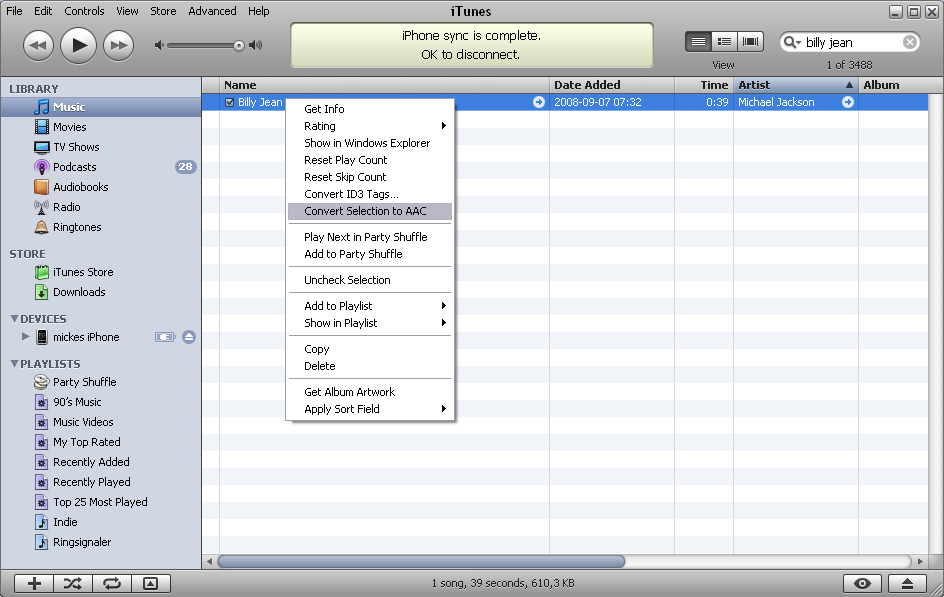The height and width of the screenshot is (597, 944).
Task: Open Show in Playlist submenu
Action: point(370,323)
